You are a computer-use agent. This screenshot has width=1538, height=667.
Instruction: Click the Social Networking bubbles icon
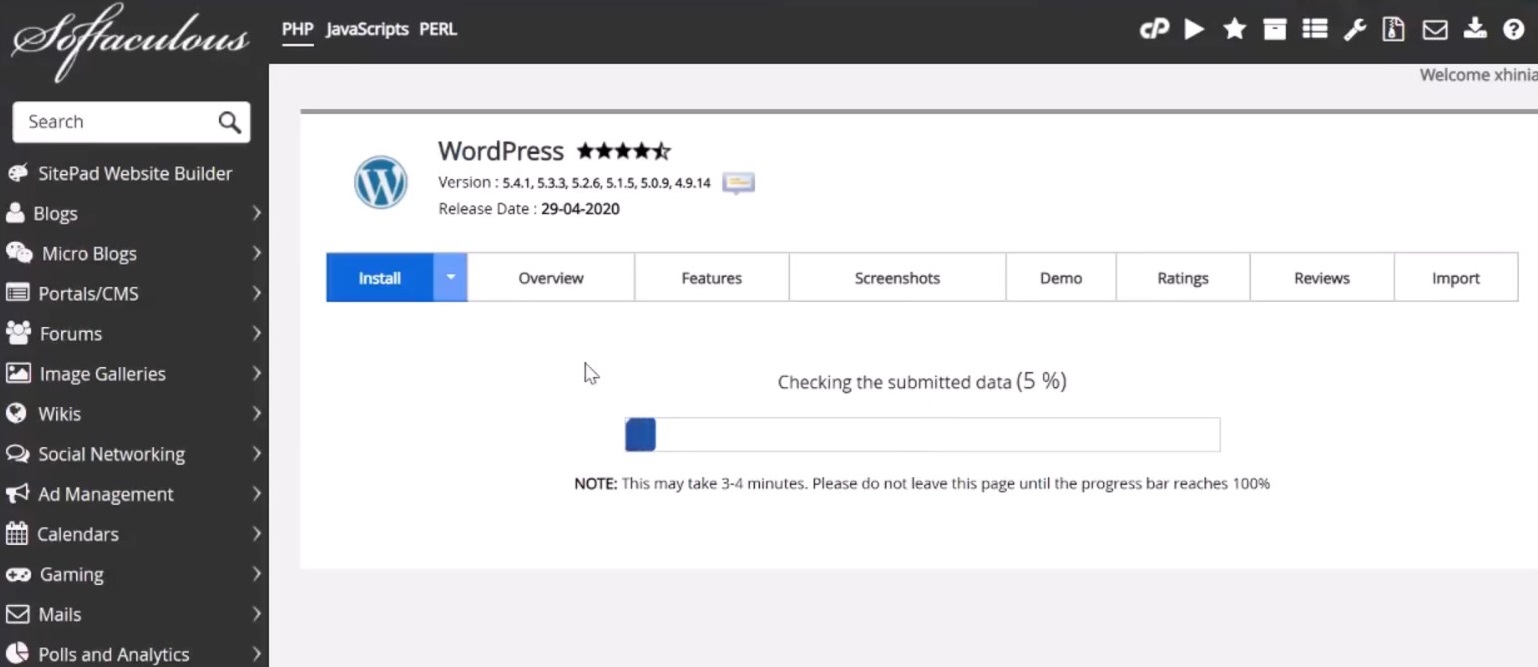pyautogui.click(x=17, y=453)
